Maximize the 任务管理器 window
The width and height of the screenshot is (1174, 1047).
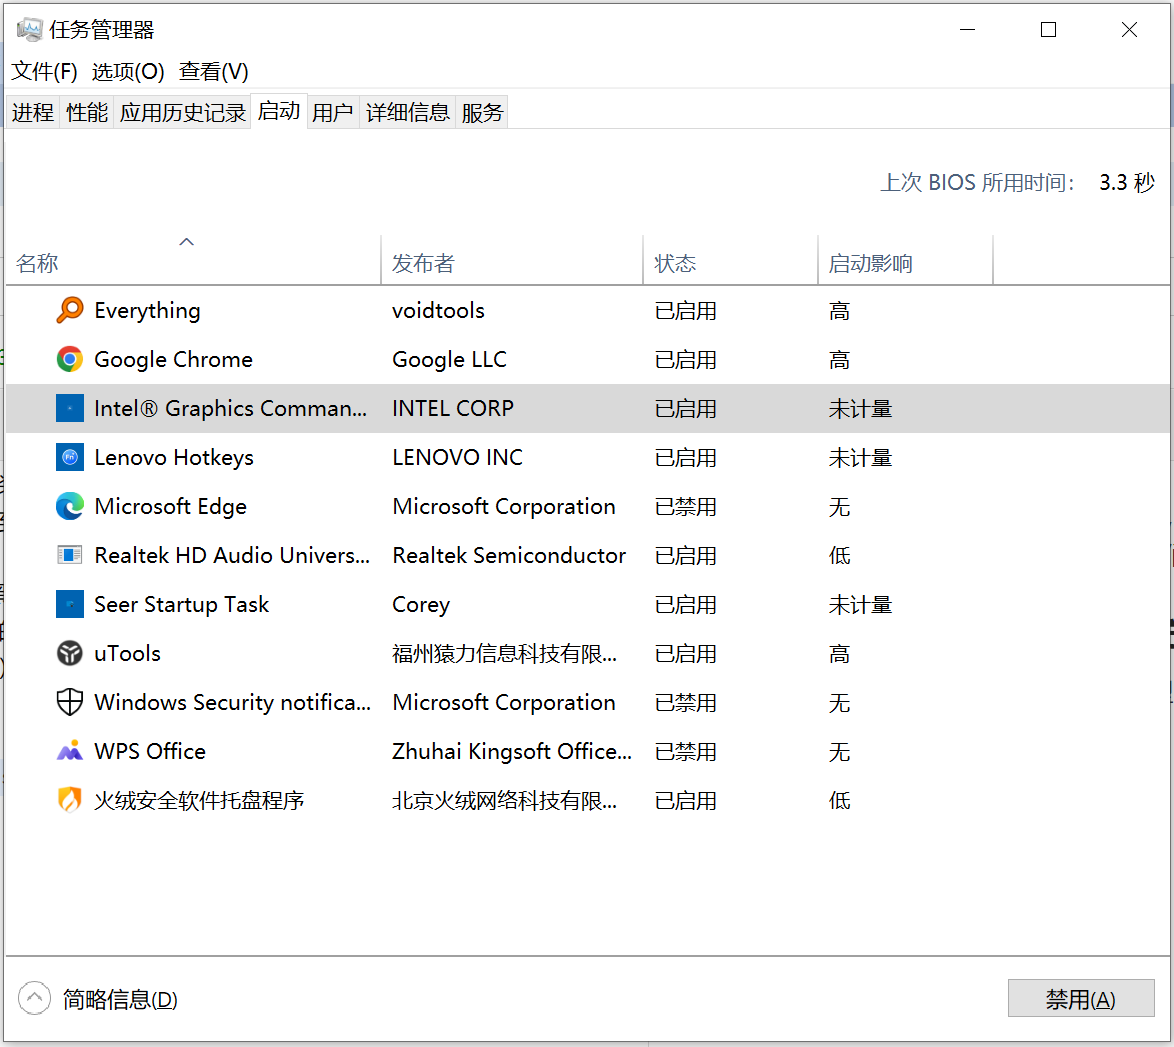click(x=1048, y=29)
